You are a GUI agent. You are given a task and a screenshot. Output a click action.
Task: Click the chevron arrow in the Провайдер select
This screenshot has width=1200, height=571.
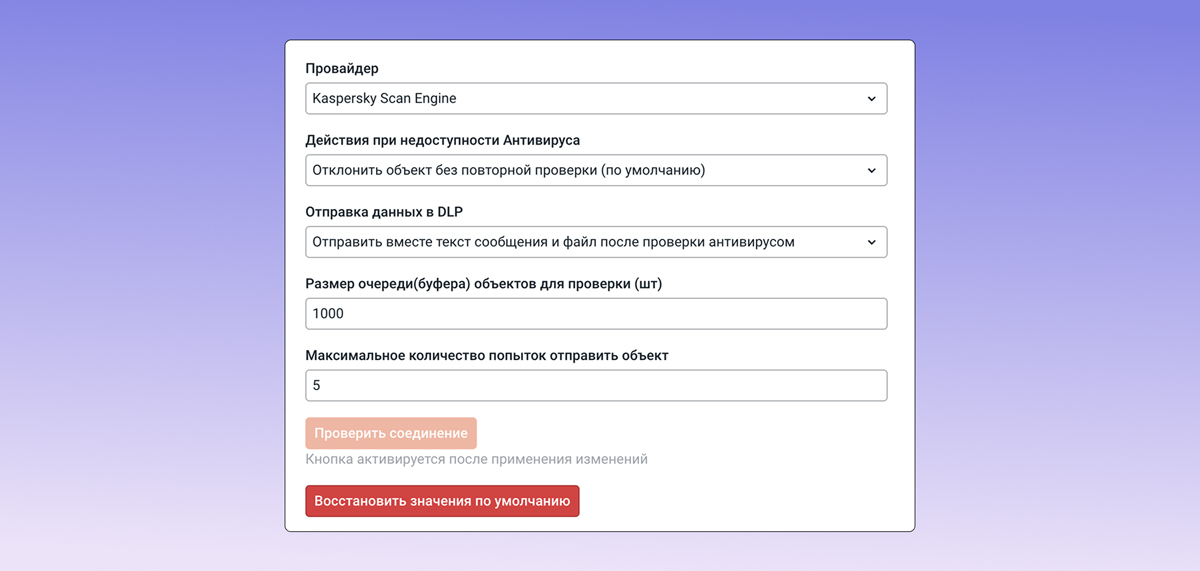pos(871,99)
